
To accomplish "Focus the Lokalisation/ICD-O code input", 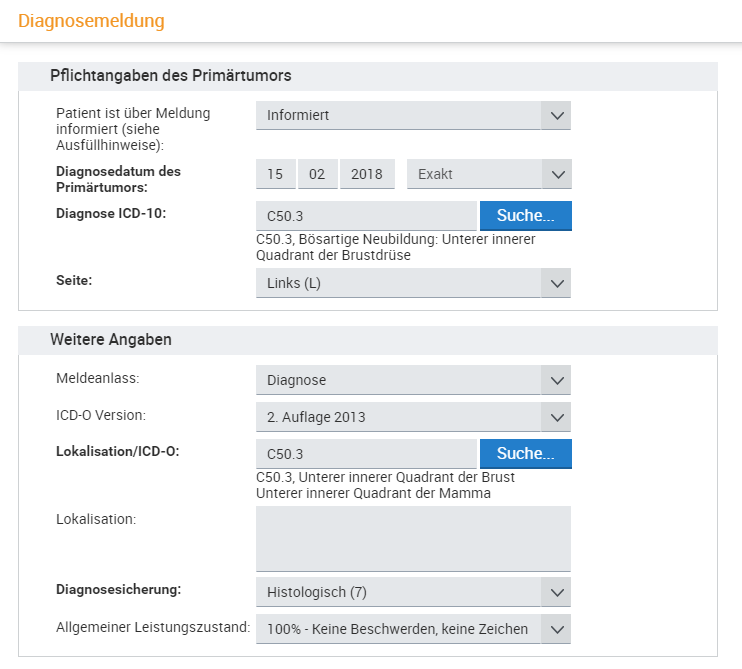I will pyautogui.click(x=366, y=454).
